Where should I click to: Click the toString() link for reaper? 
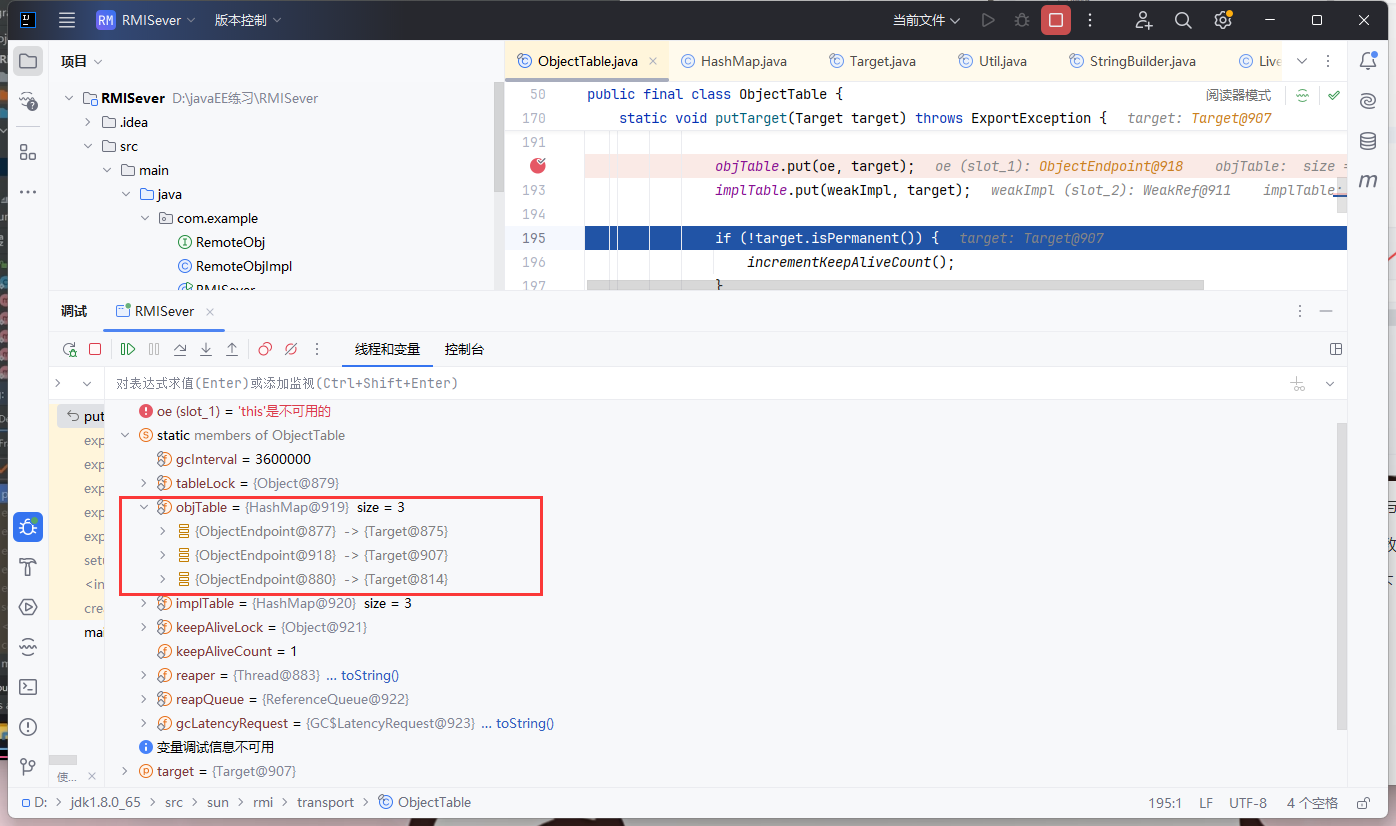(369, 675)
